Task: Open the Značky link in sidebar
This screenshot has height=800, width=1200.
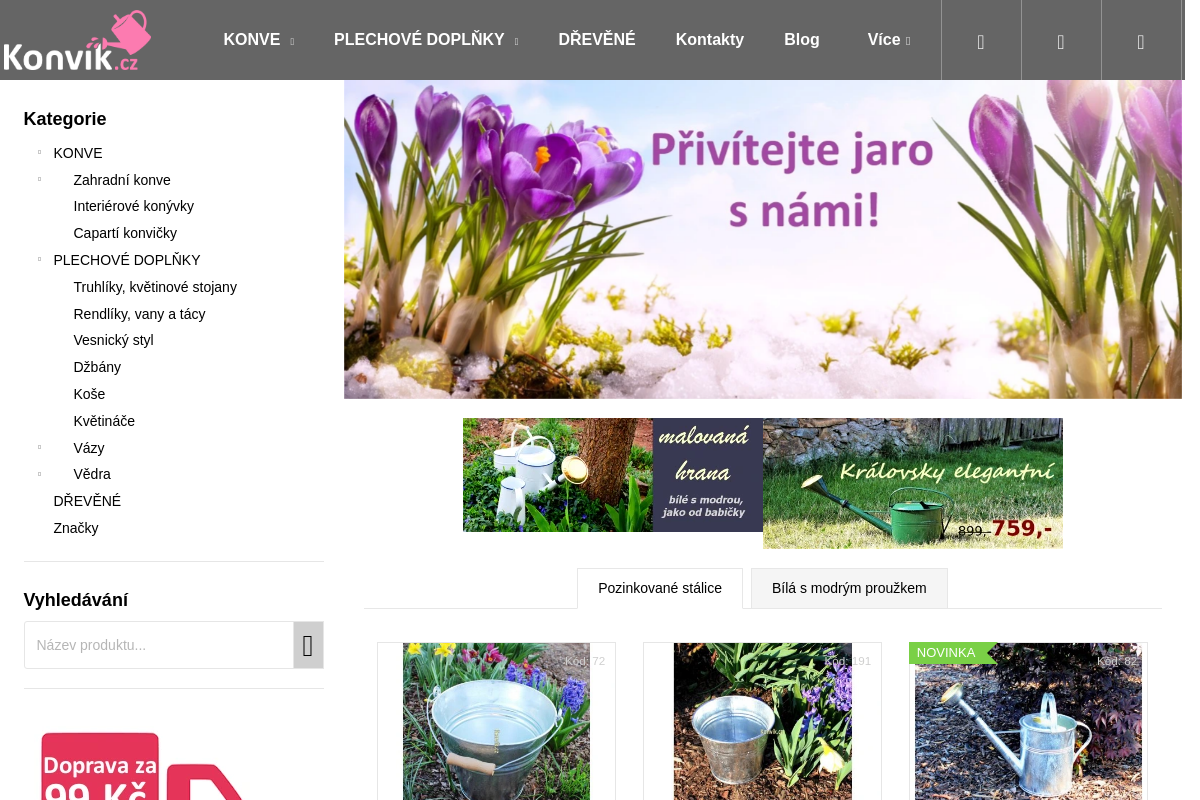Action: [x=76, y=528]
